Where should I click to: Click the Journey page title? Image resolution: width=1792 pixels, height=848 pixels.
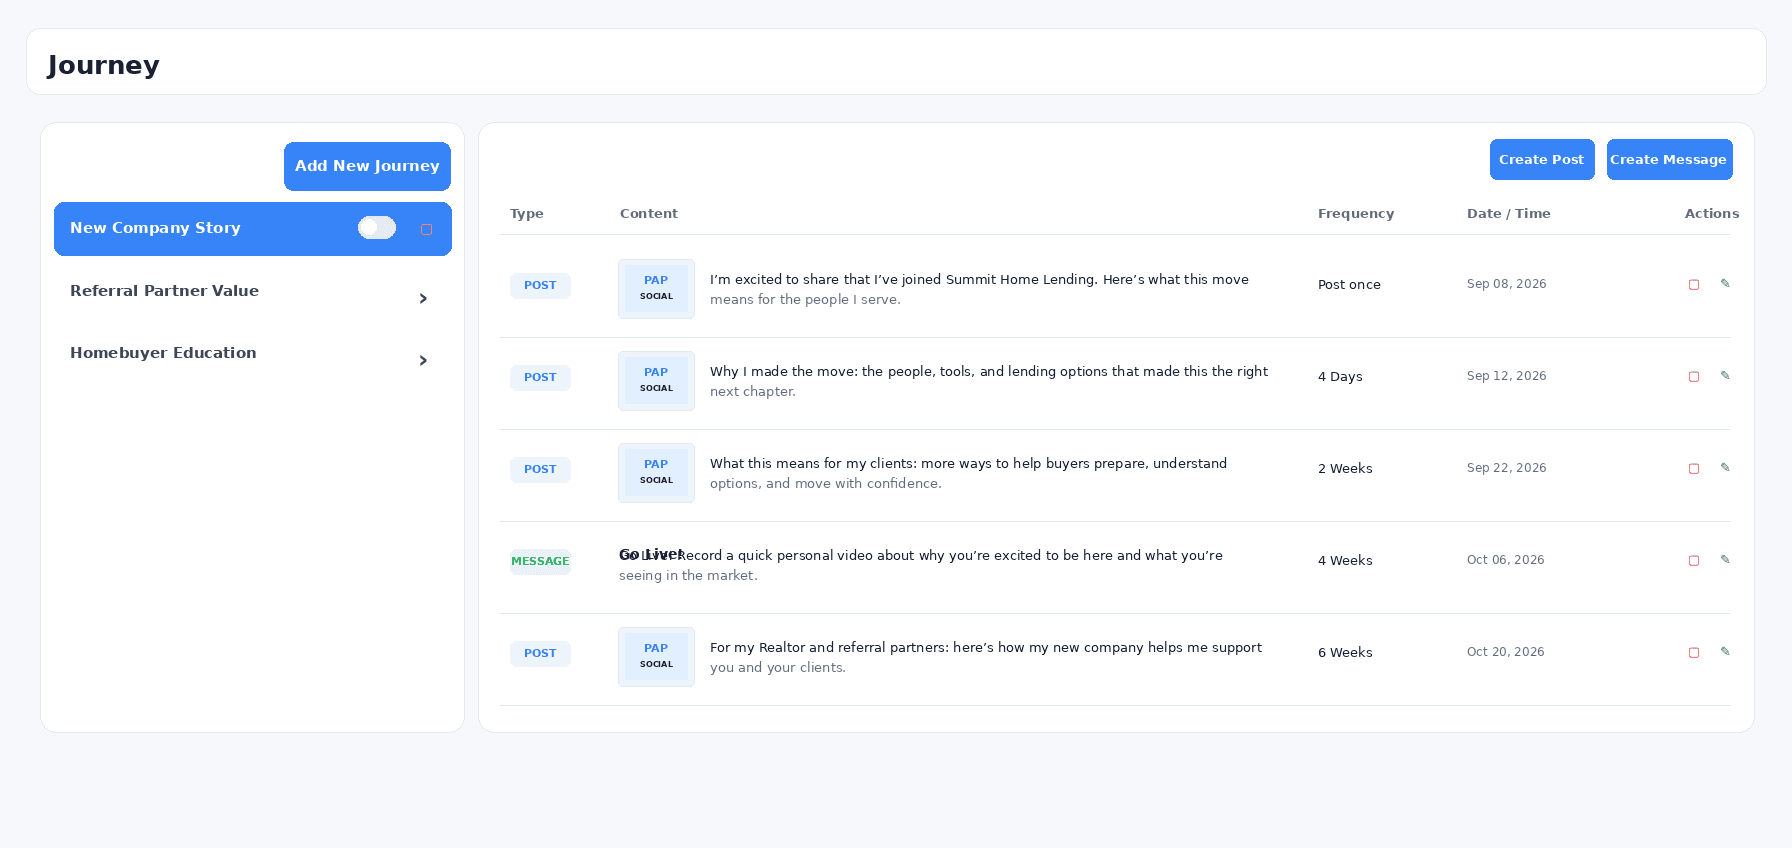tap(104, 65)
